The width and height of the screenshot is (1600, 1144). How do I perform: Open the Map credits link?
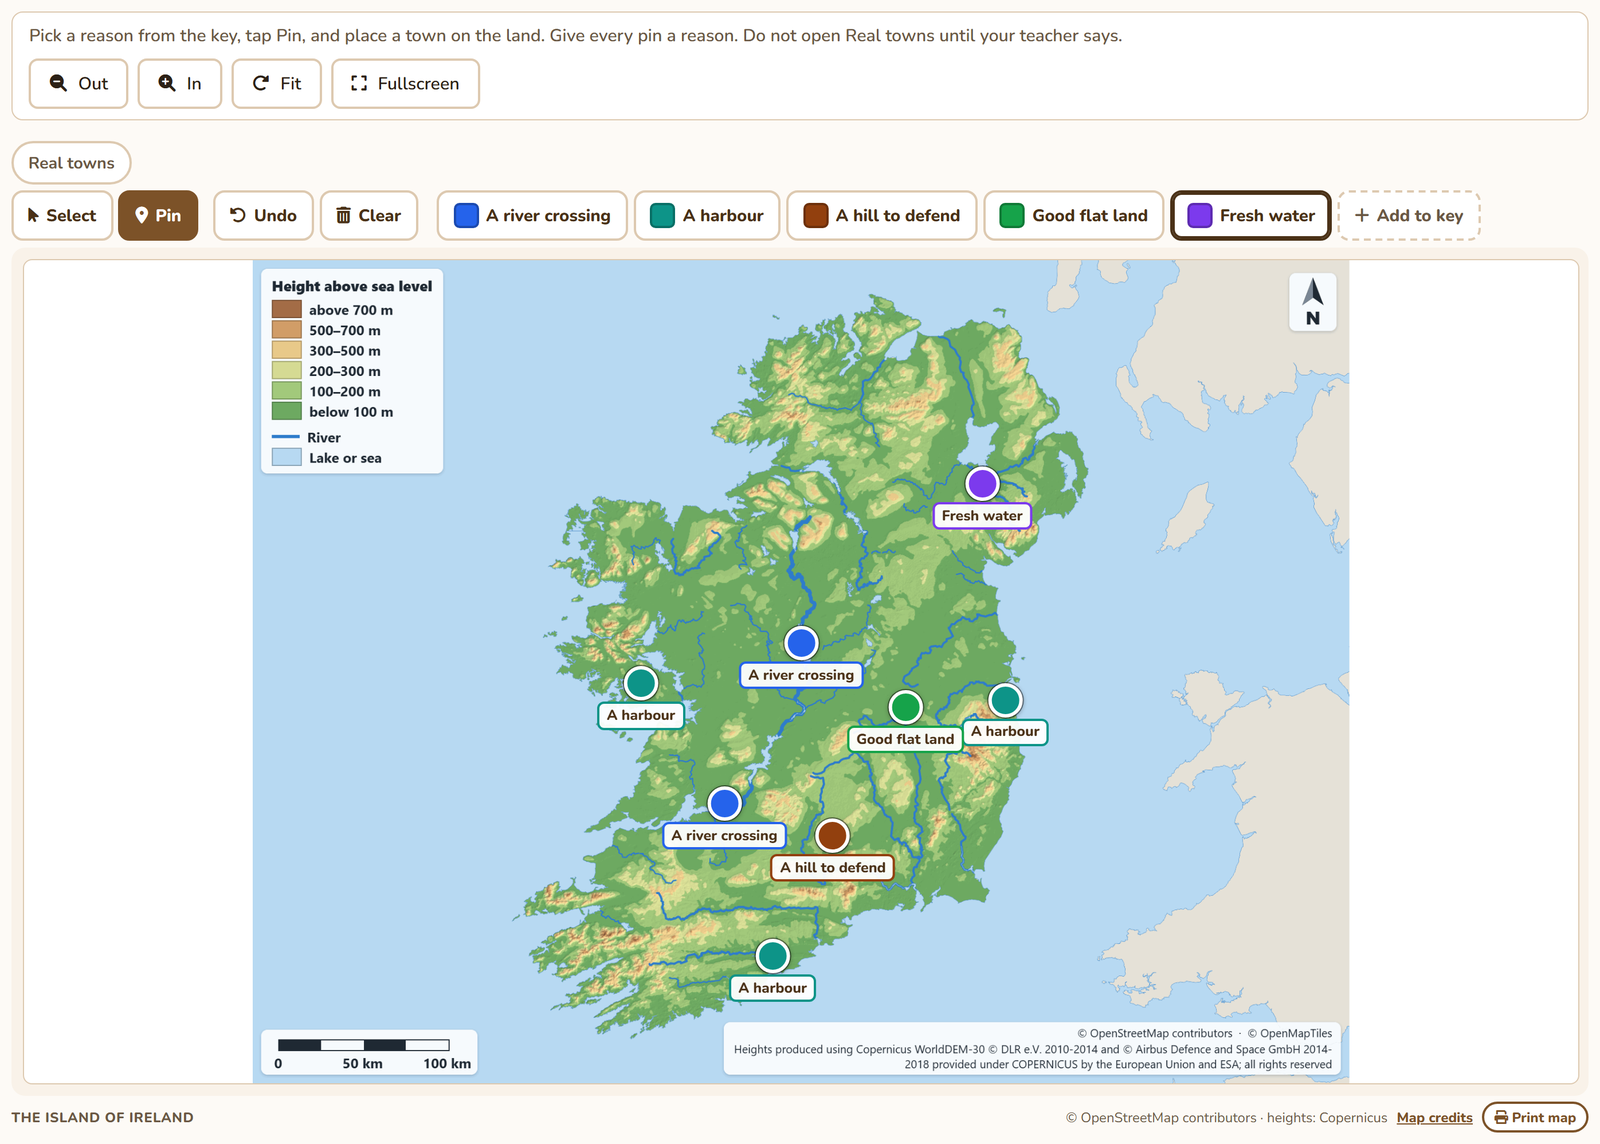(1435, 1118)
